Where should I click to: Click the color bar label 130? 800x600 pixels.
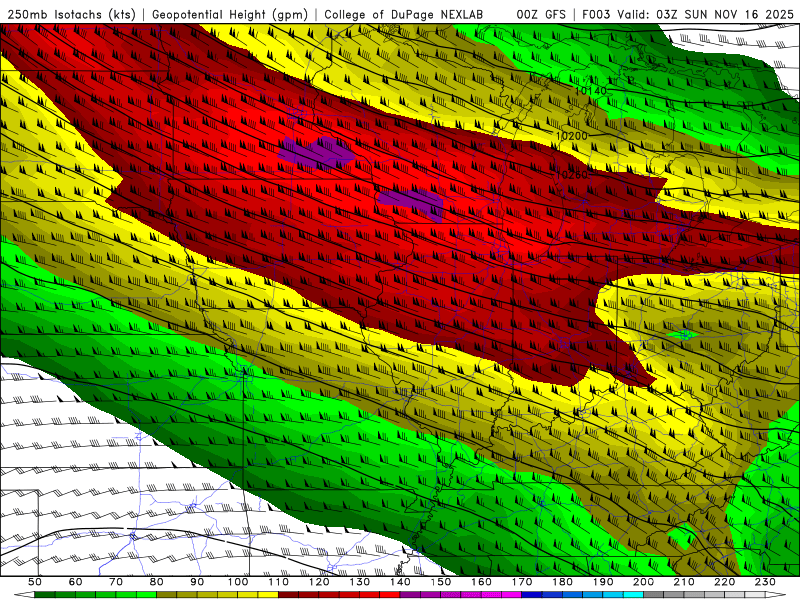click(x=360, y=582)
